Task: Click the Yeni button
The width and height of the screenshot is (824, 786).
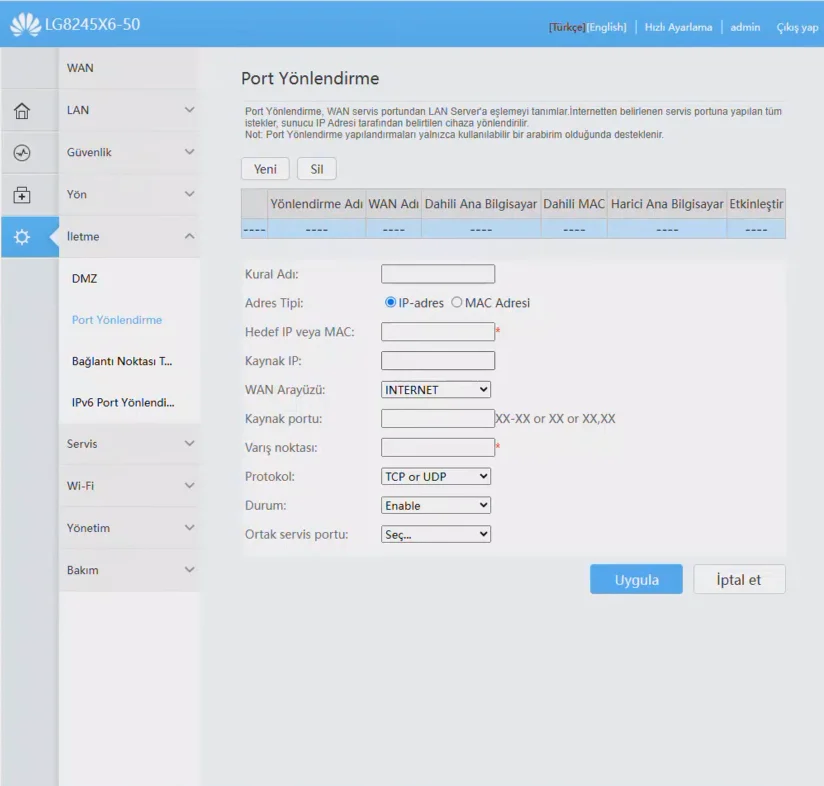Action: click(x=265, y=169)
